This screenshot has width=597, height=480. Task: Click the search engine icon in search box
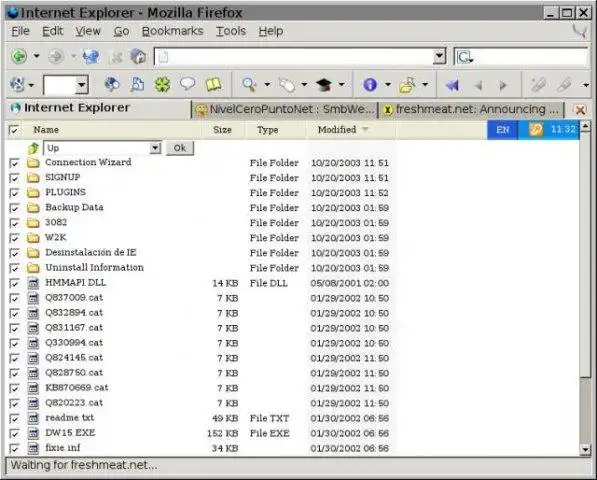coord(464,57)
